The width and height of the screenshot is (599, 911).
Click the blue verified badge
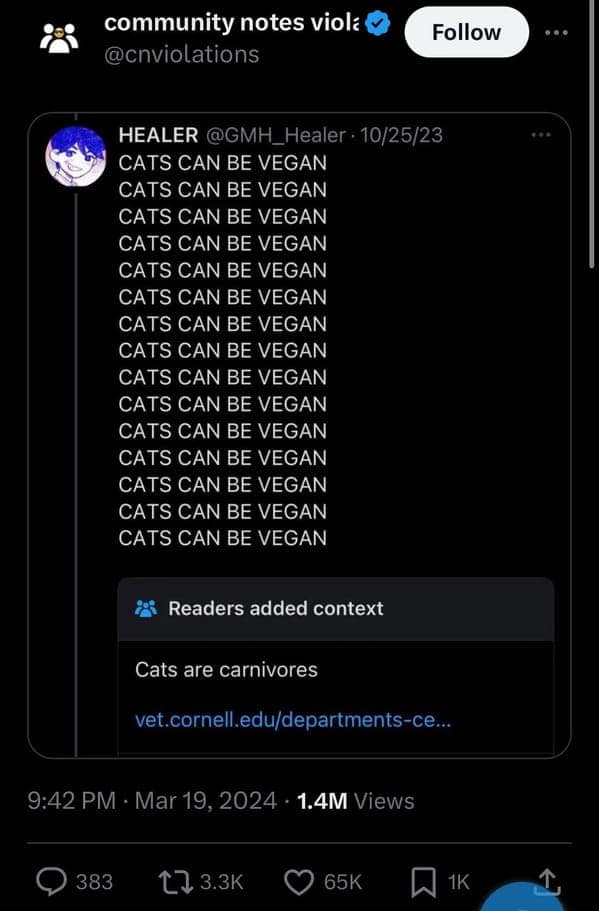coord(376,22)
